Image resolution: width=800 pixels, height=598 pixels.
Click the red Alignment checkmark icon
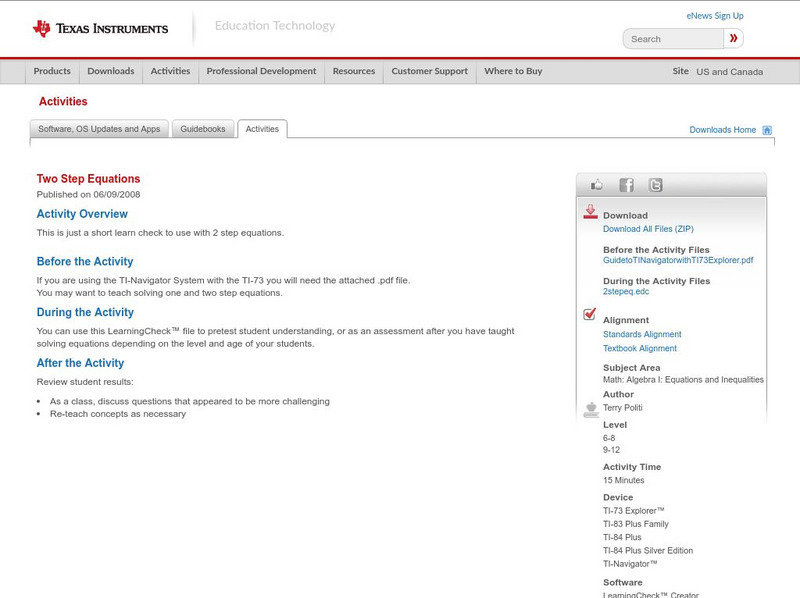click(x=590, y=315)
